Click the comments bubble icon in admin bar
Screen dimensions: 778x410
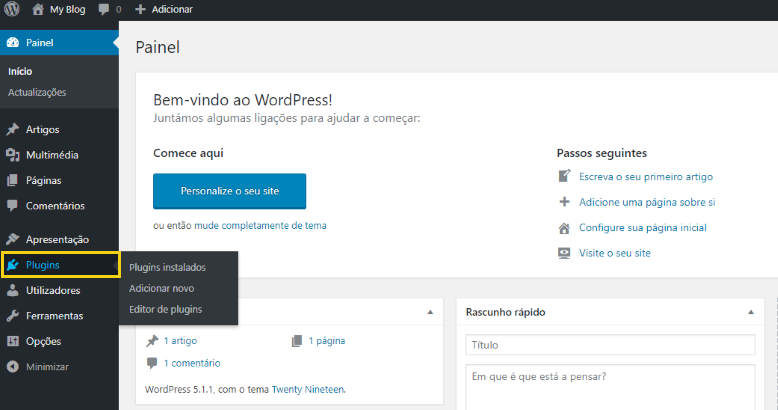pyautogui.click(x=104, y=9)
